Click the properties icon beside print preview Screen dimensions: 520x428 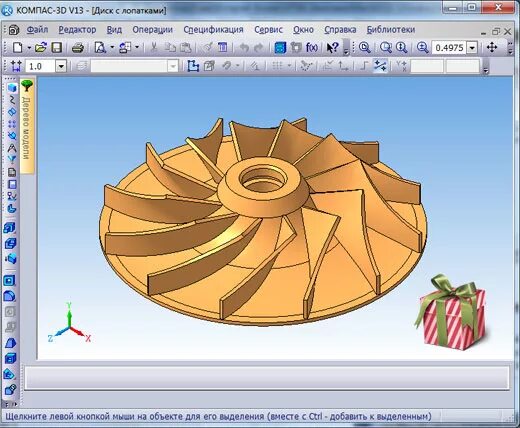(125, 48)
